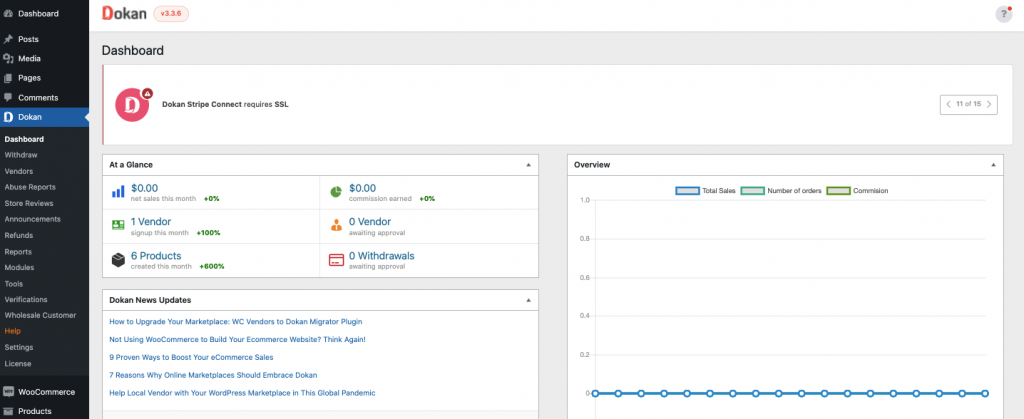The height and width of the screenshot is (419, 1024).
Task: Toggle Total Sales legend in chart
Action: point(705,191)
